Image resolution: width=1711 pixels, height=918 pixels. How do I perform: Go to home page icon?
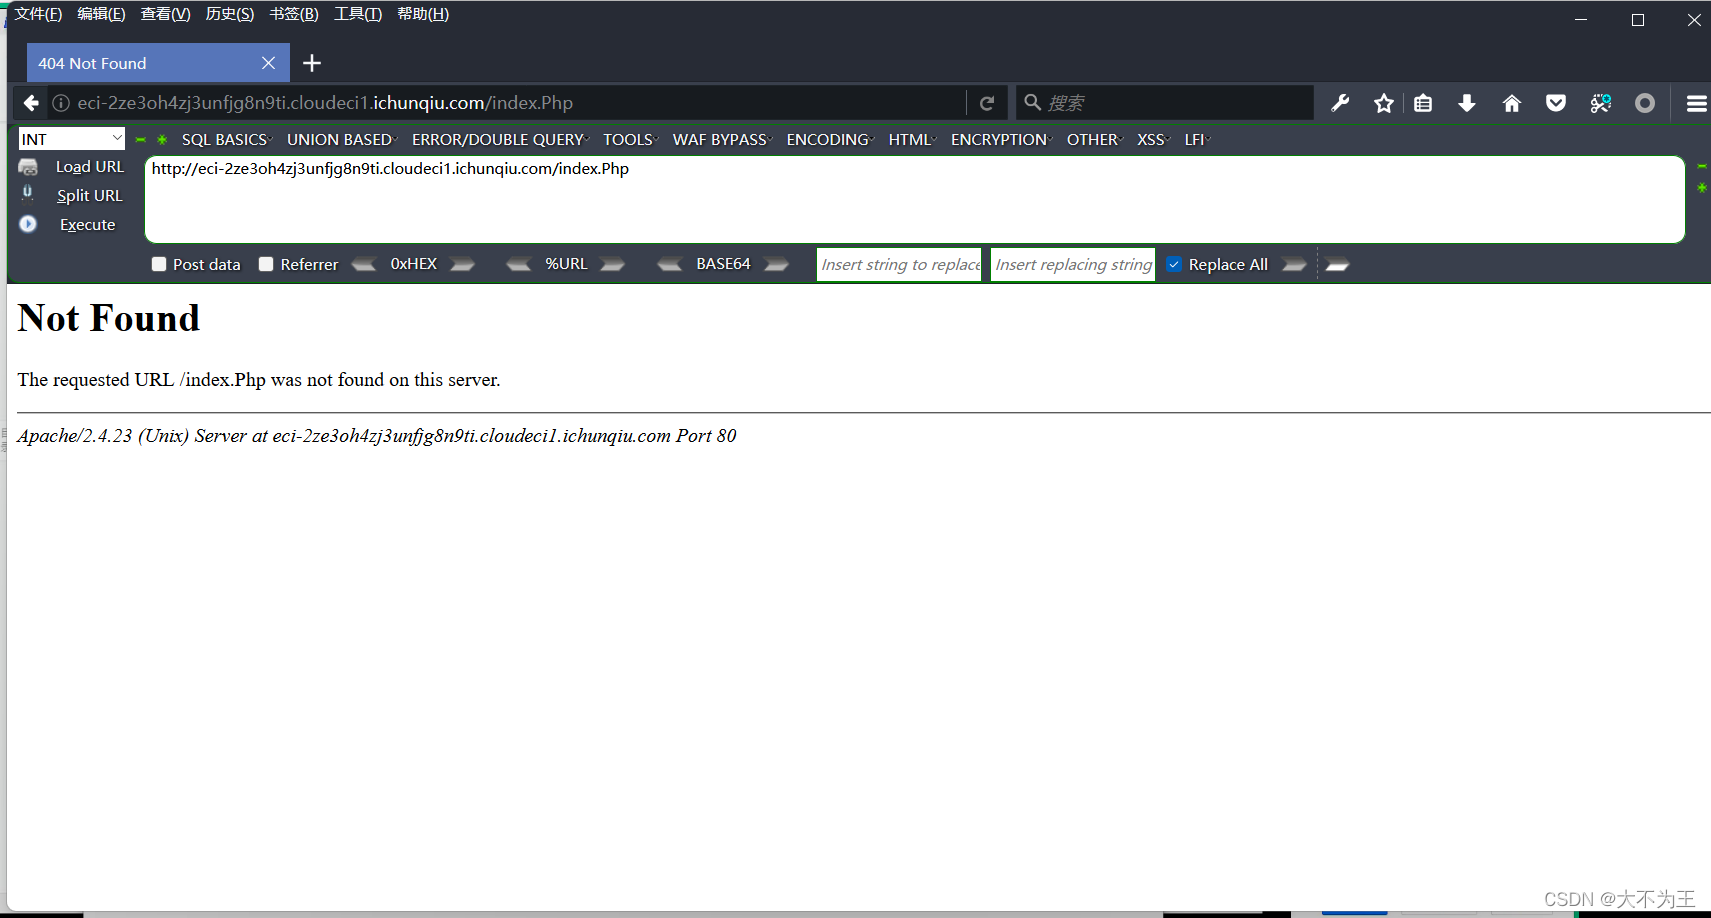pos(1512,103)
